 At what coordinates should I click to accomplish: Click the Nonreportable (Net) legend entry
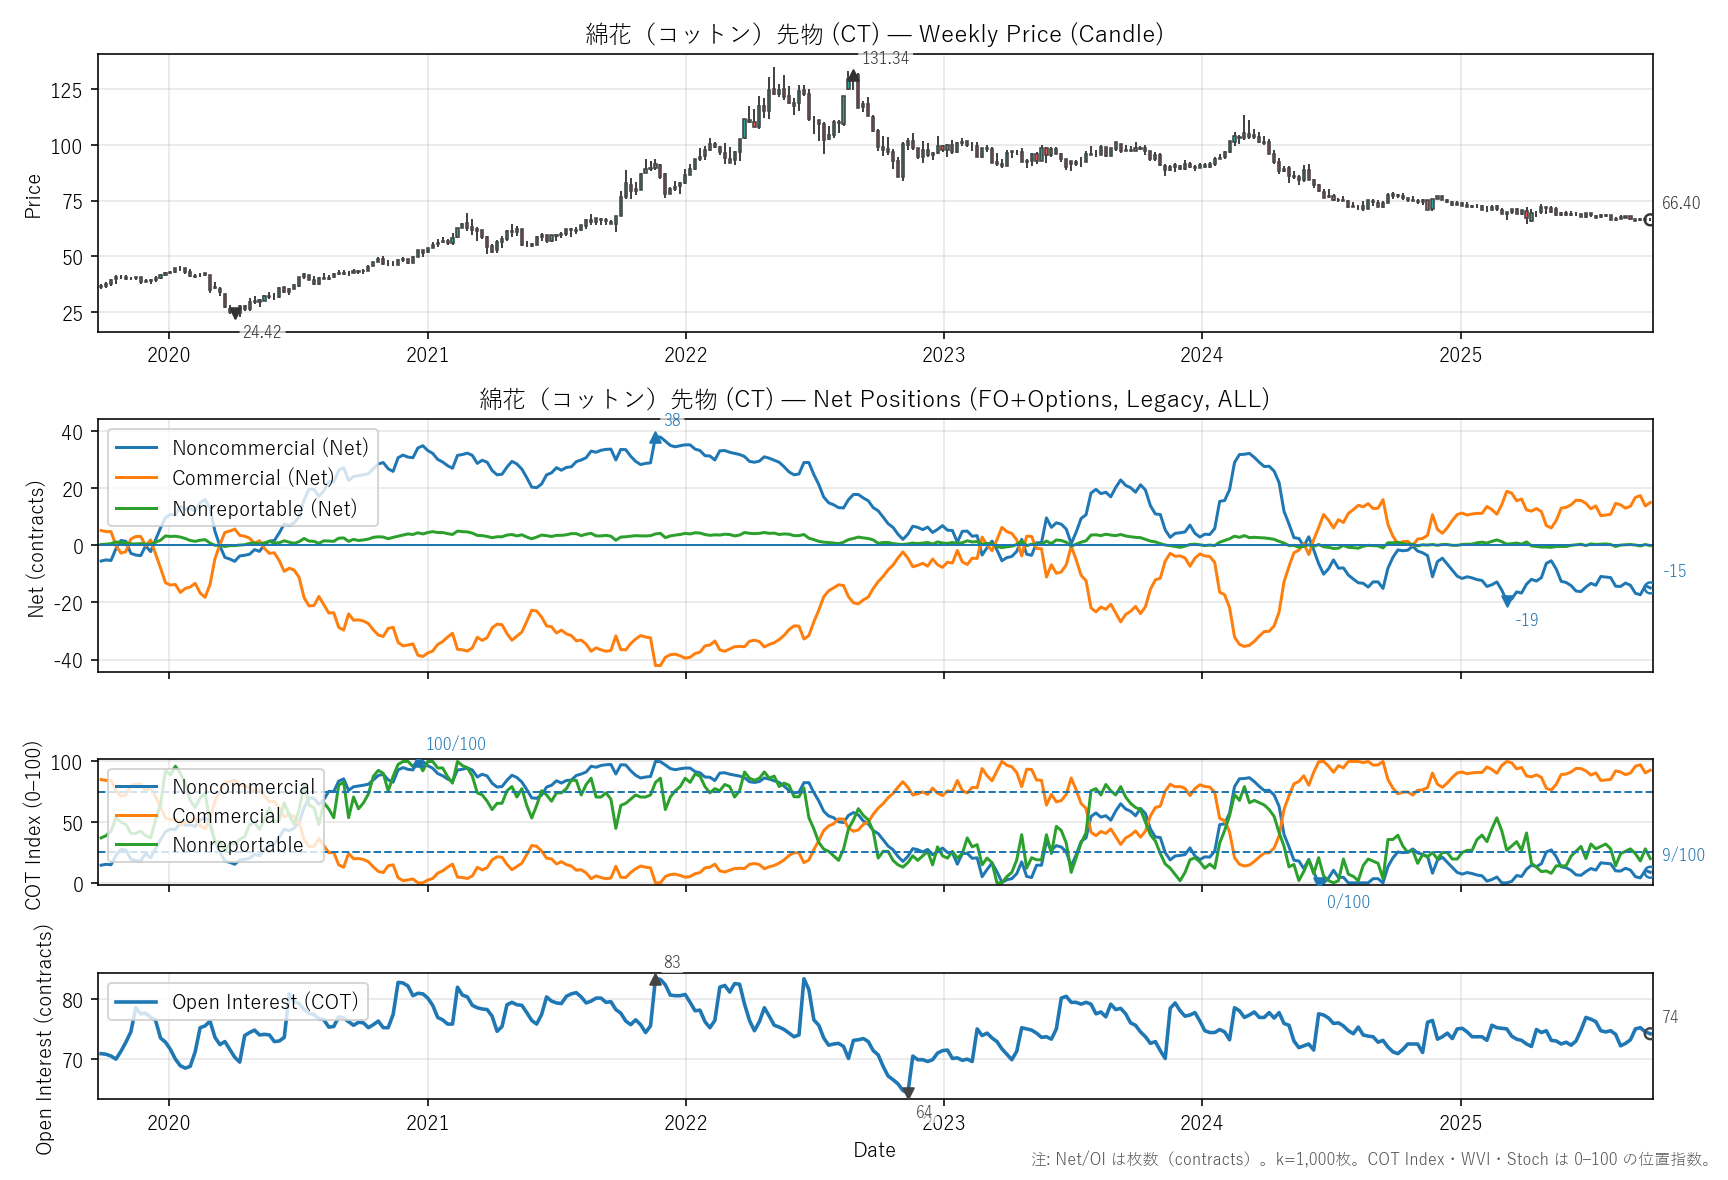[x=264, y=509]
